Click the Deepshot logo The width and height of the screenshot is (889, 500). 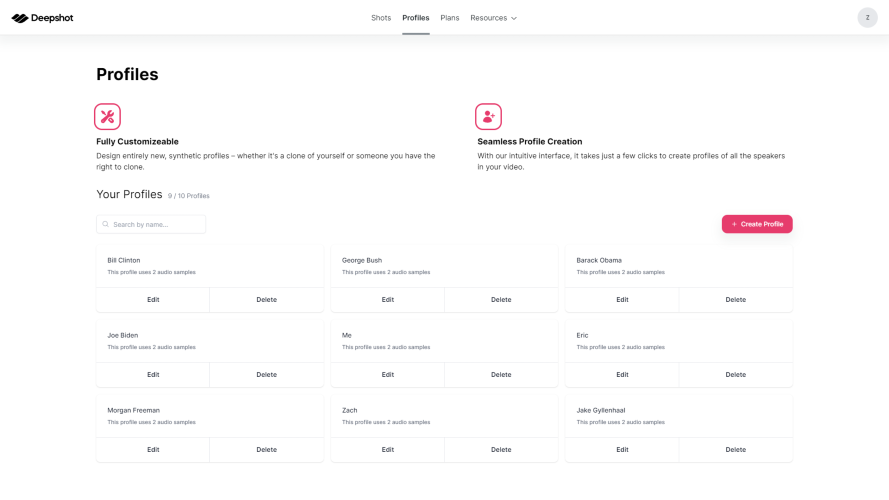[43, 18]
